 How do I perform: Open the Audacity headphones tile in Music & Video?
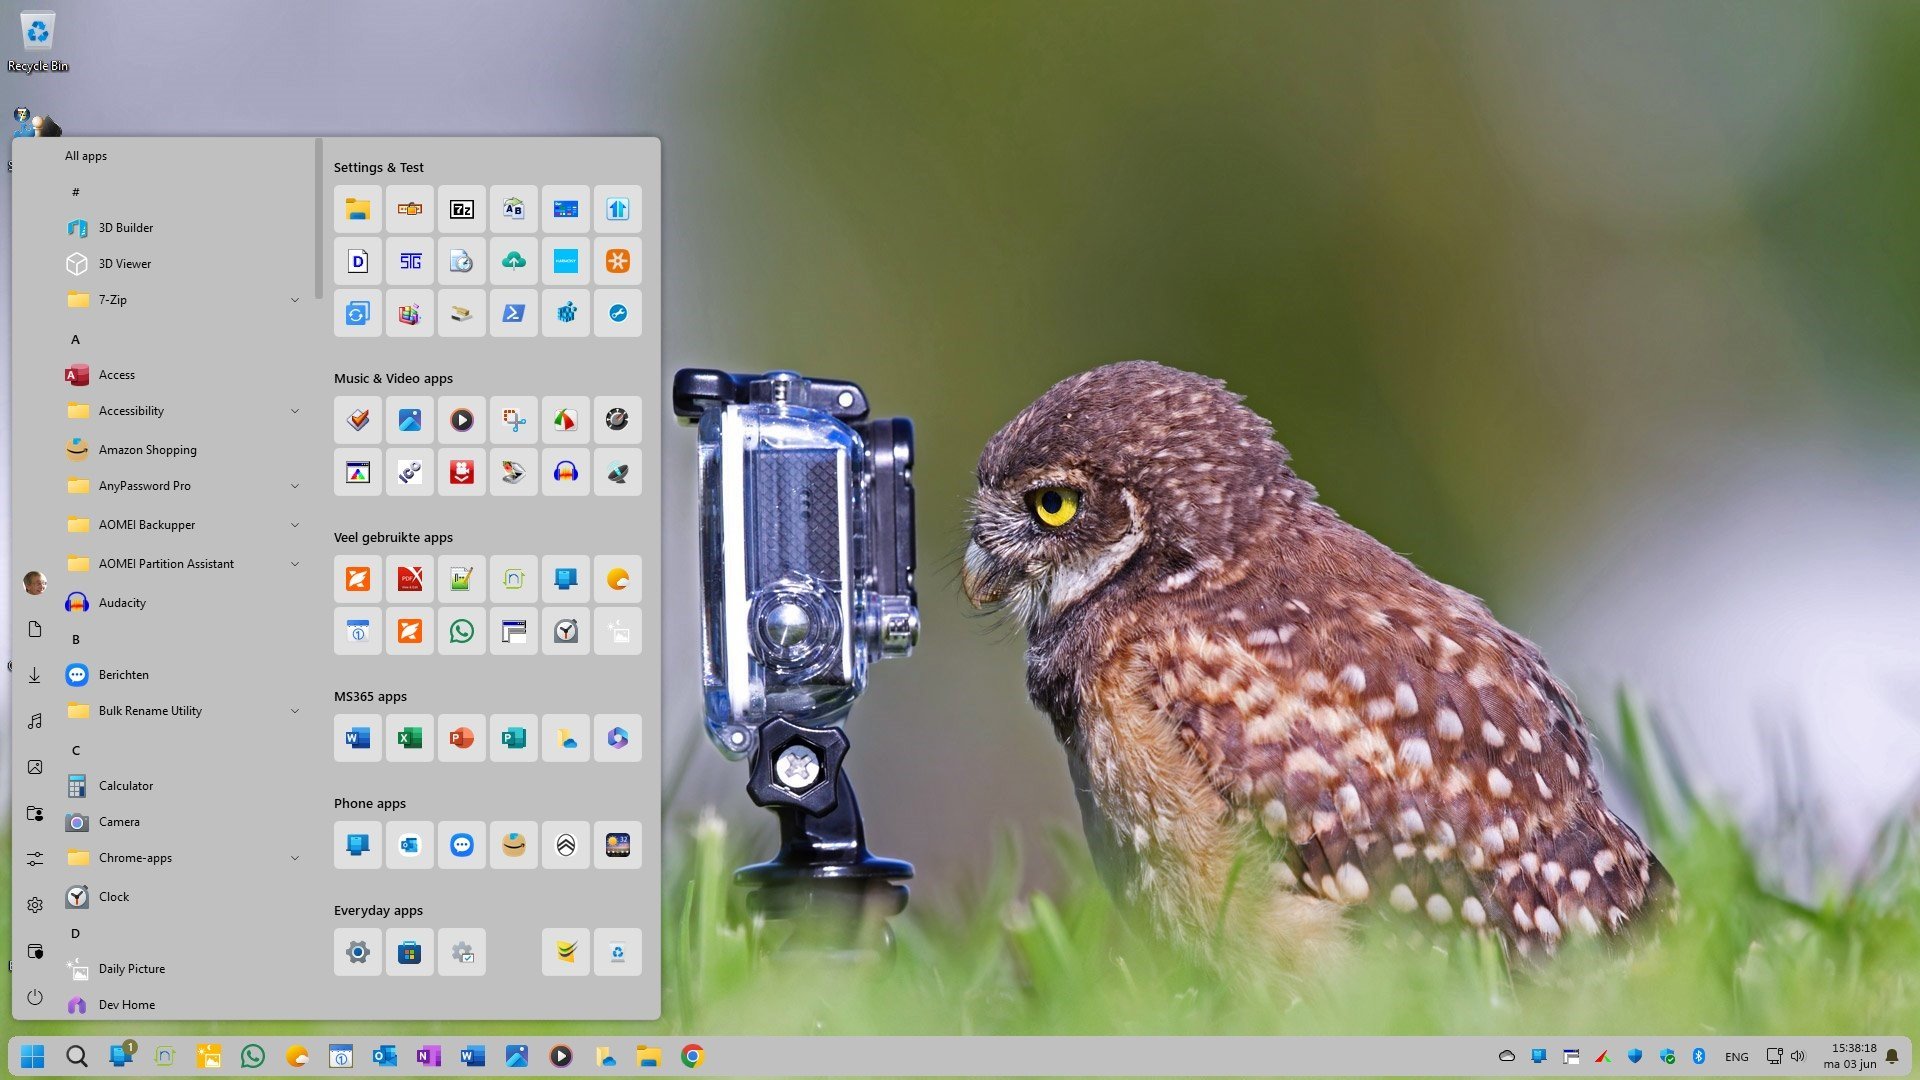pos(565,472)
